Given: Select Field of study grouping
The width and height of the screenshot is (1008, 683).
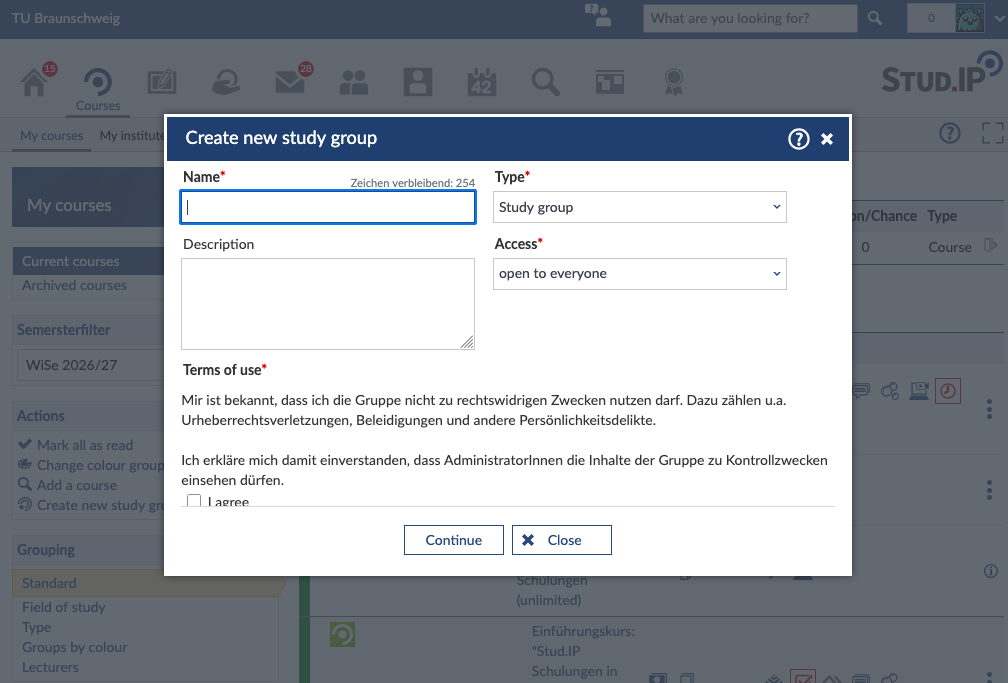Looking at the screenshot, I should pos(64,607).
